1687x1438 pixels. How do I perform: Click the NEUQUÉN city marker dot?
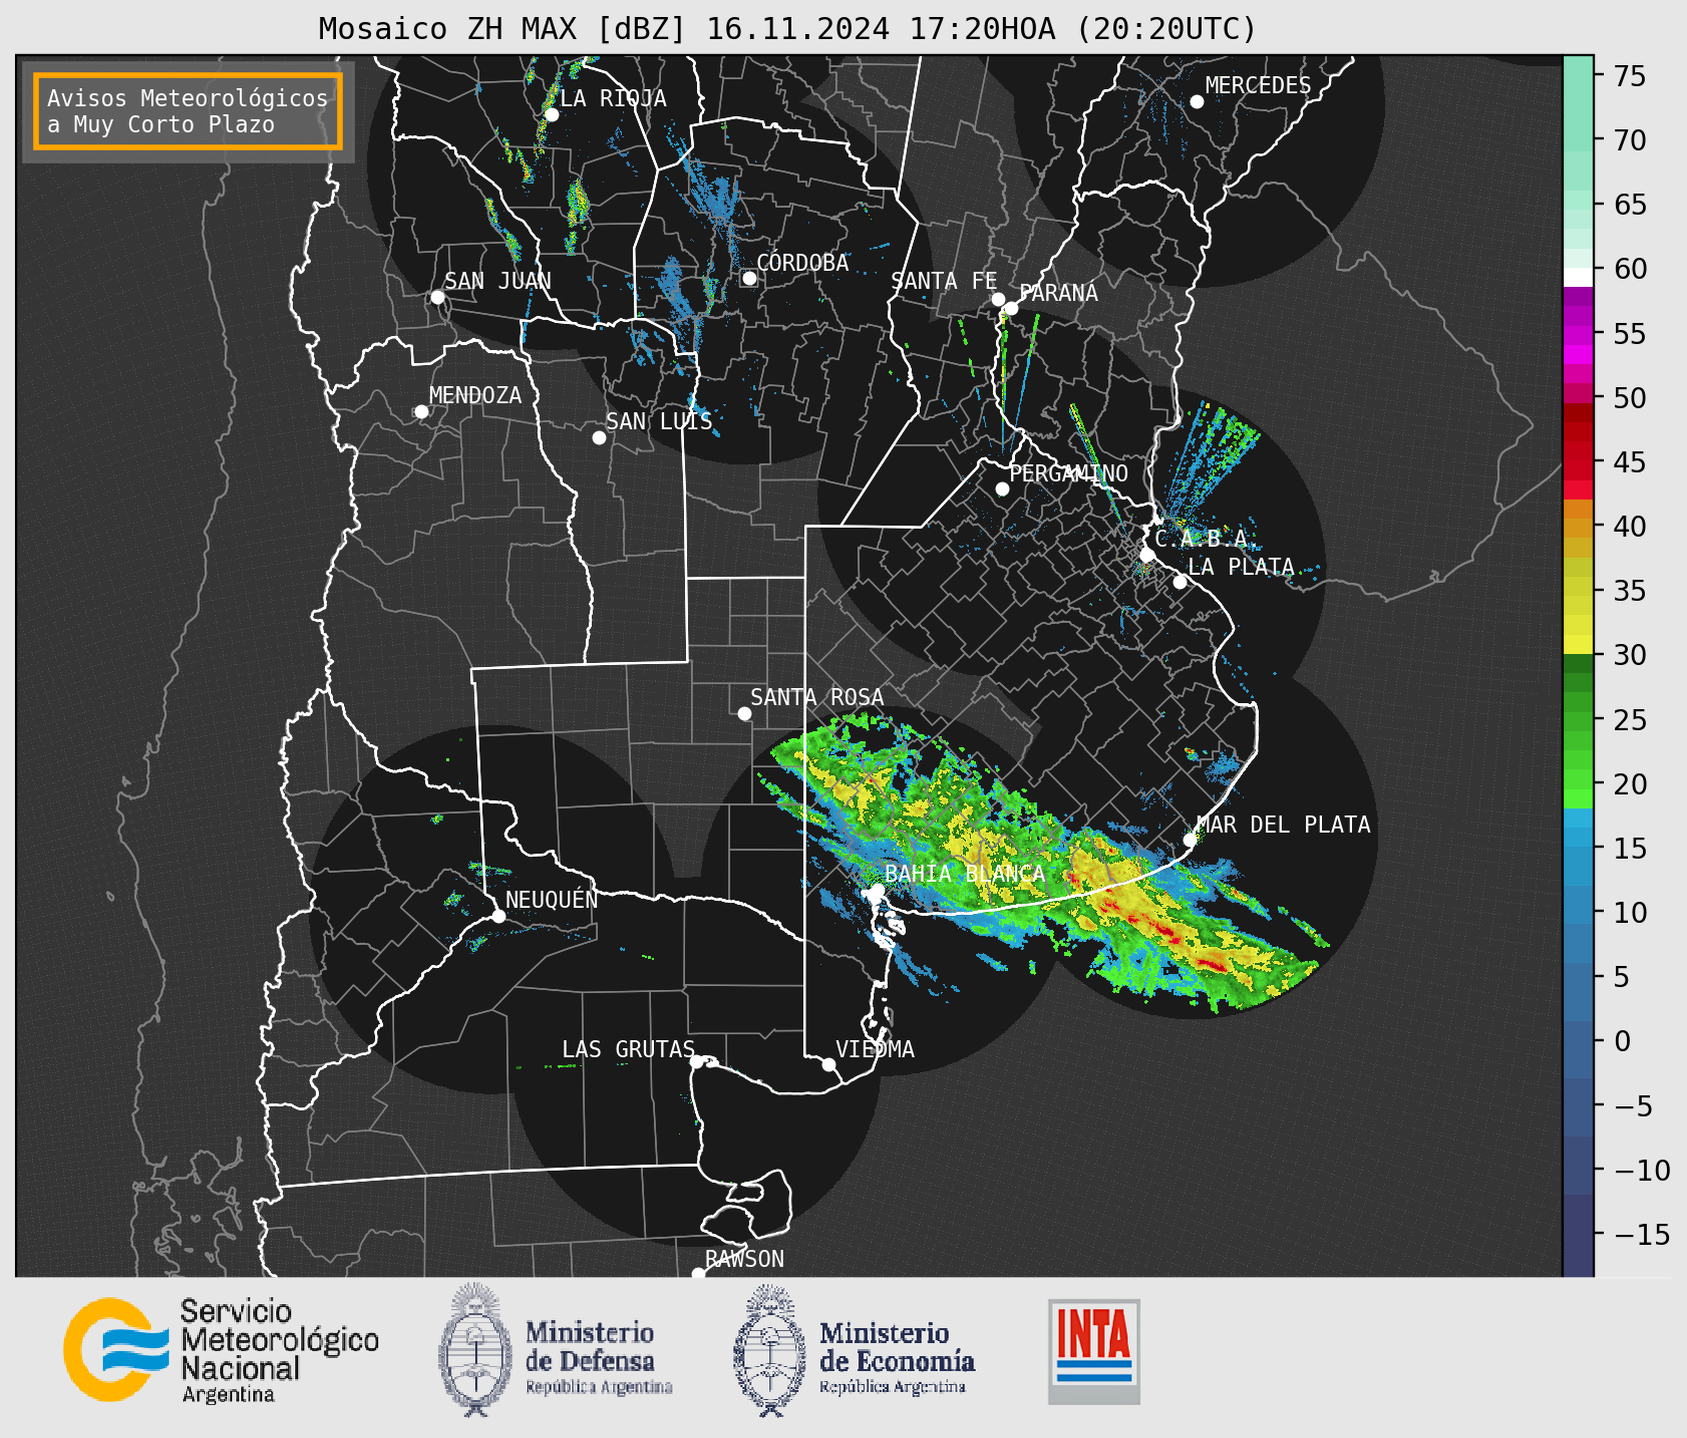click(x=498, y=916)
